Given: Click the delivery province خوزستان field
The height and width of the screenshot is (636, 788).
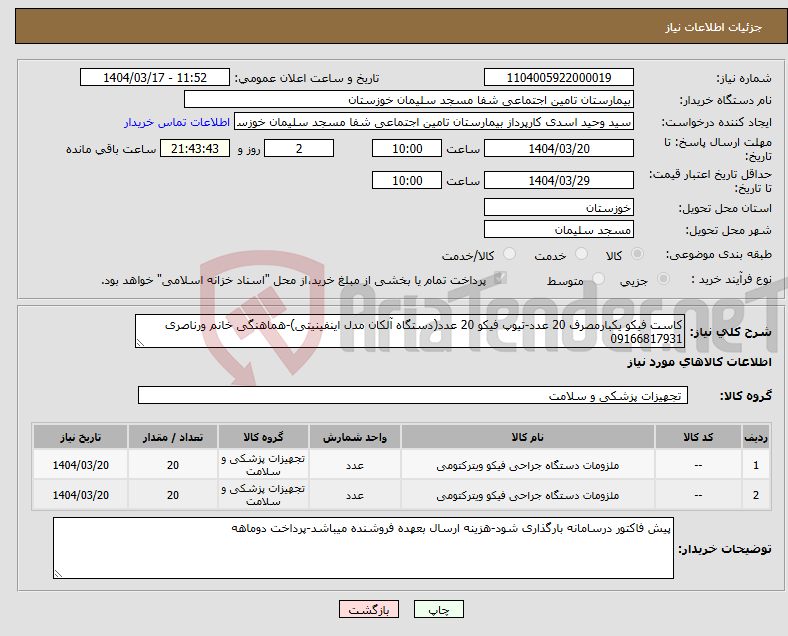Looking at the screenshot, I should (x=559, y=207).
